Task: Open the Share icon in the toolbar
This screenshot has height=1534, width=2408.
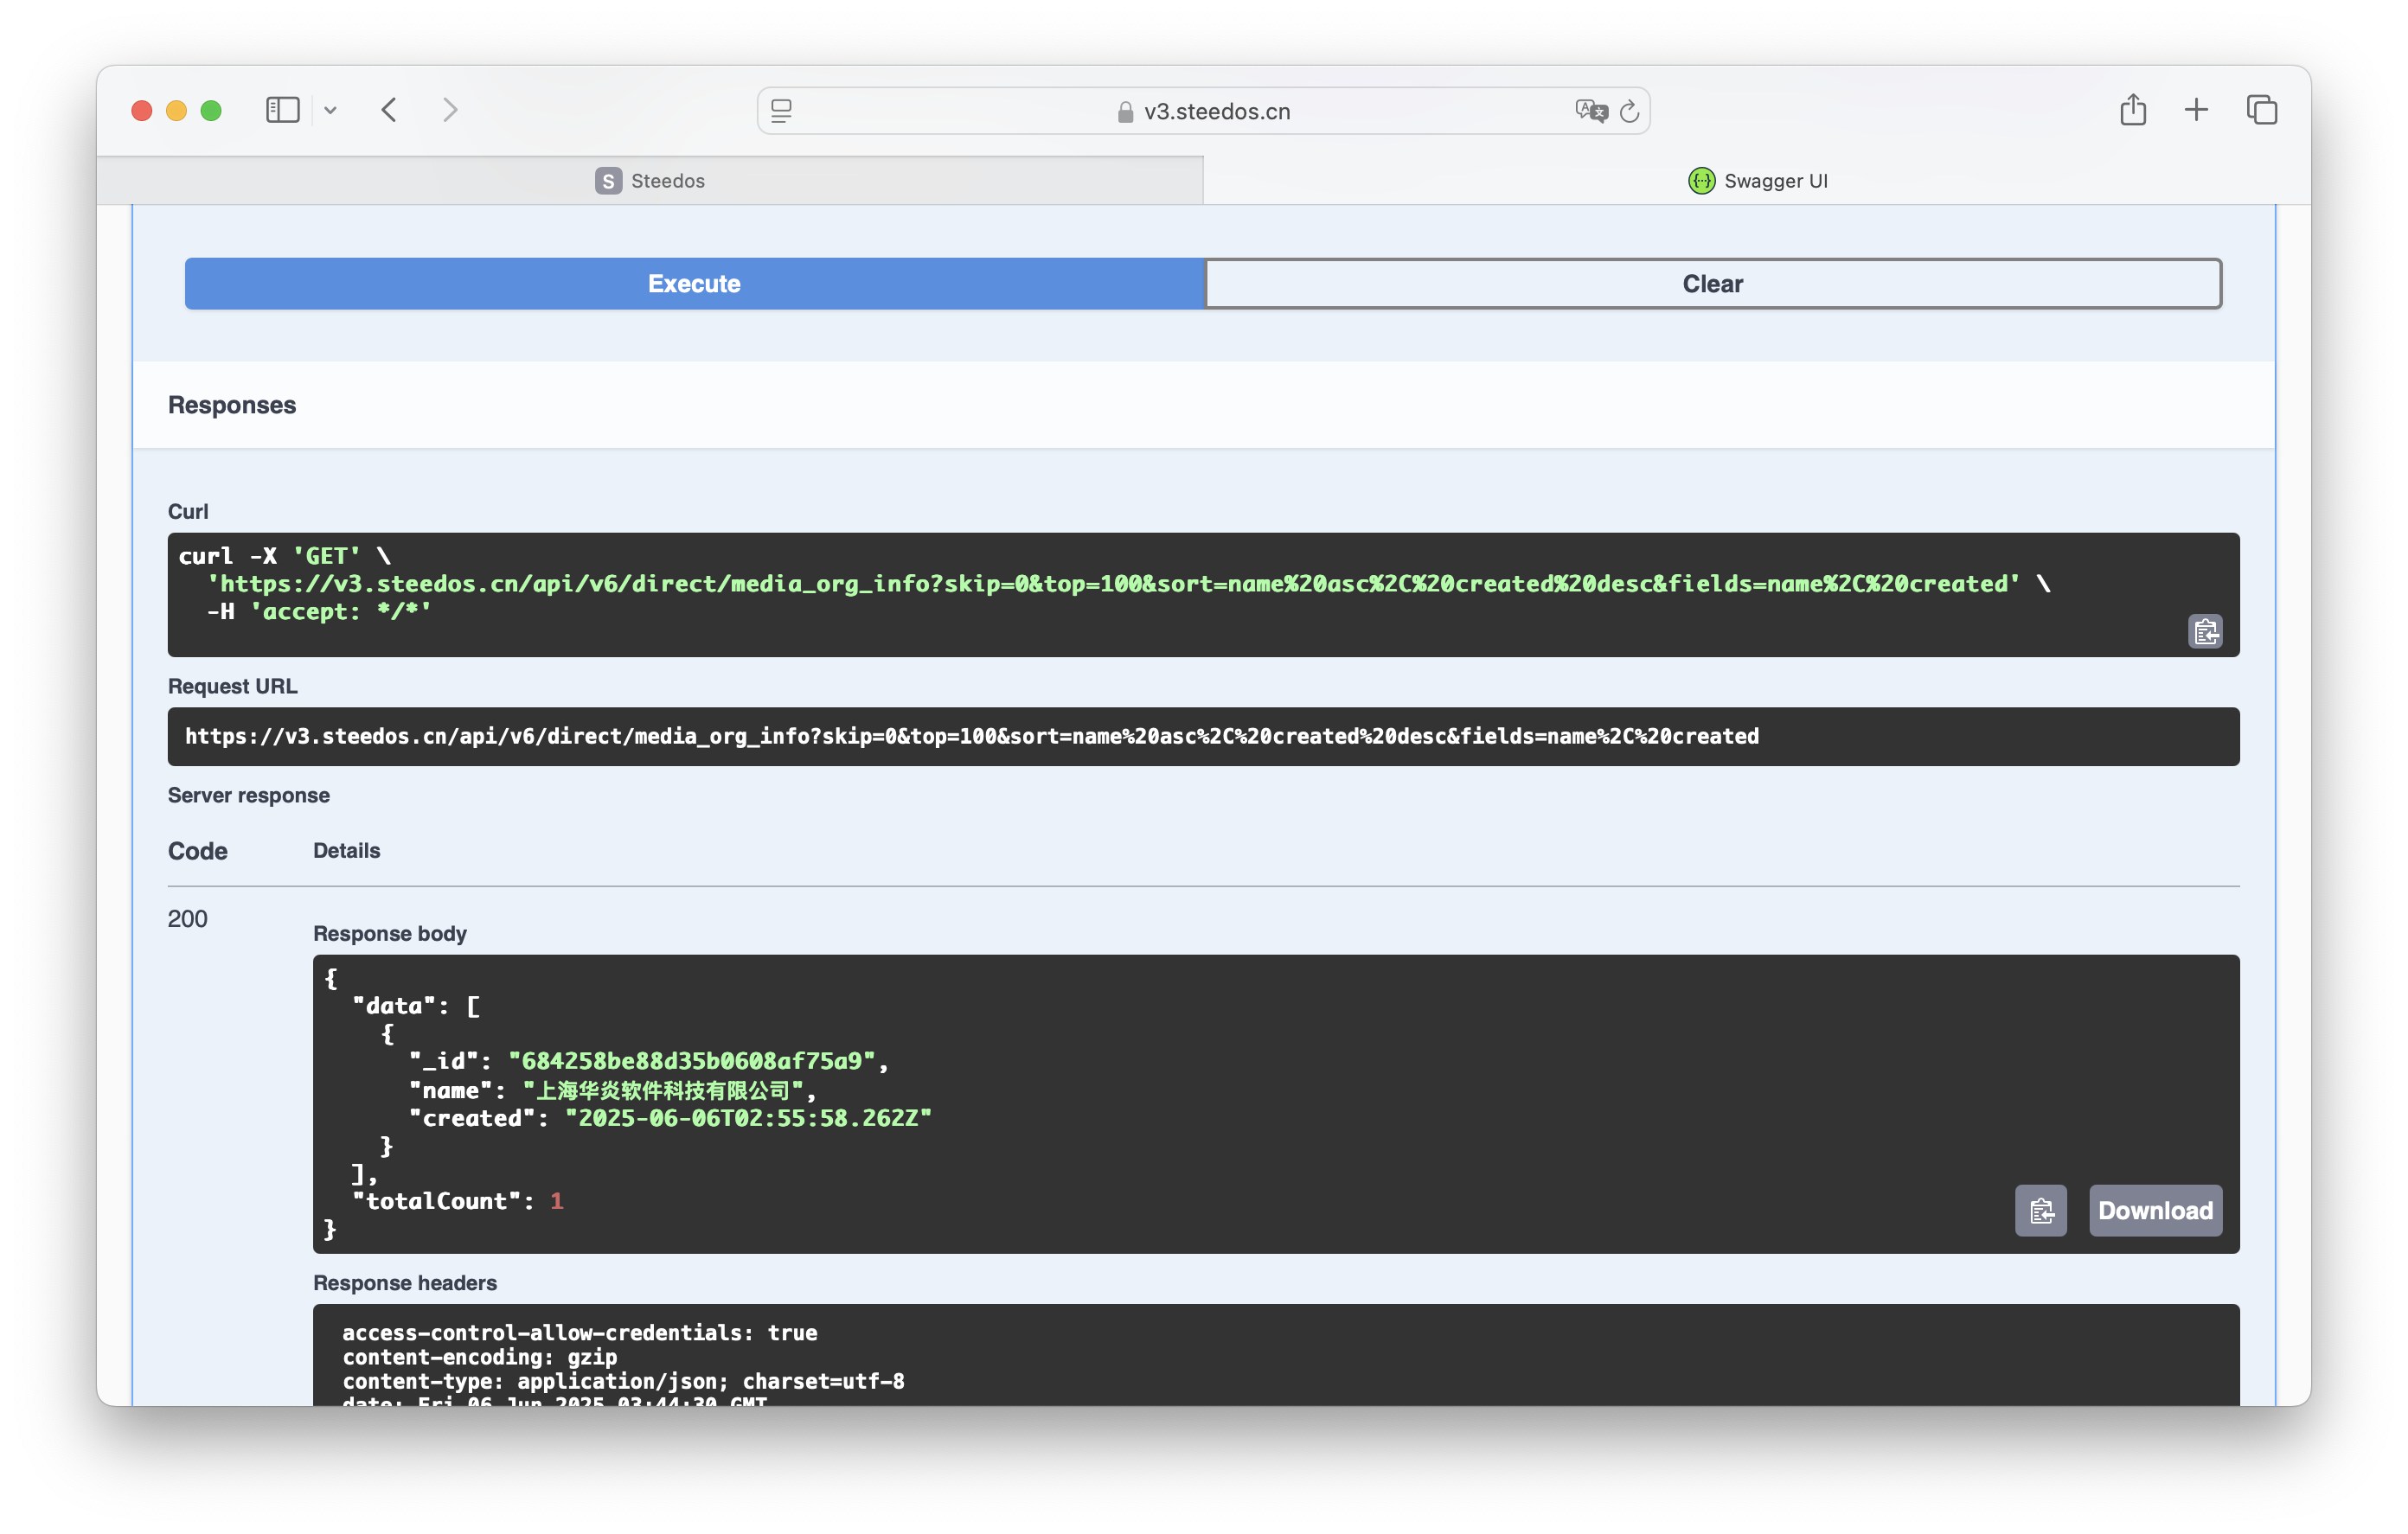Action: 2133,109
